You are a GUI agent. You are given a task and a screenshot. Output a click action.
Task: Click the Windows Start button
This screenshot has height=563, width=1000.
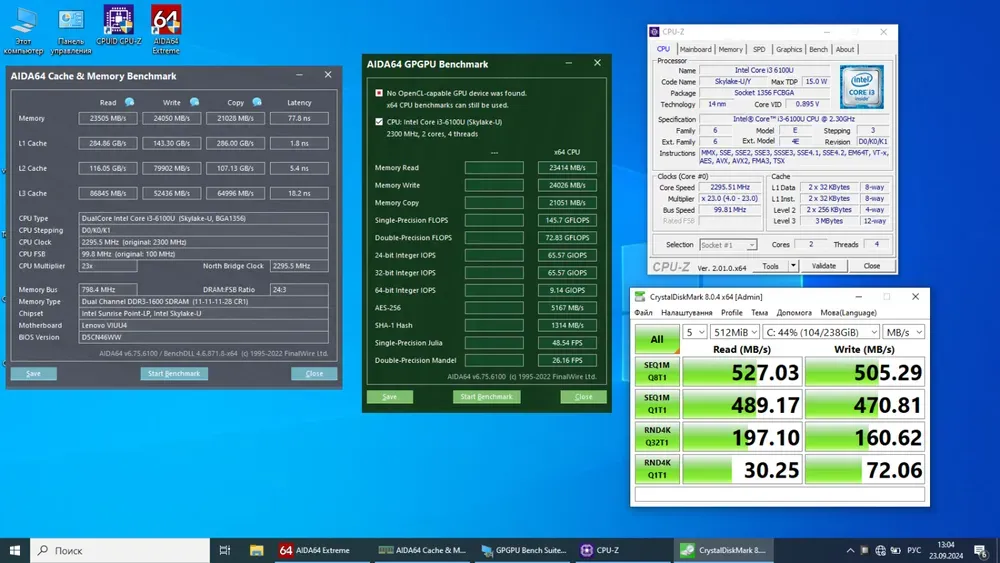[15, 550]
